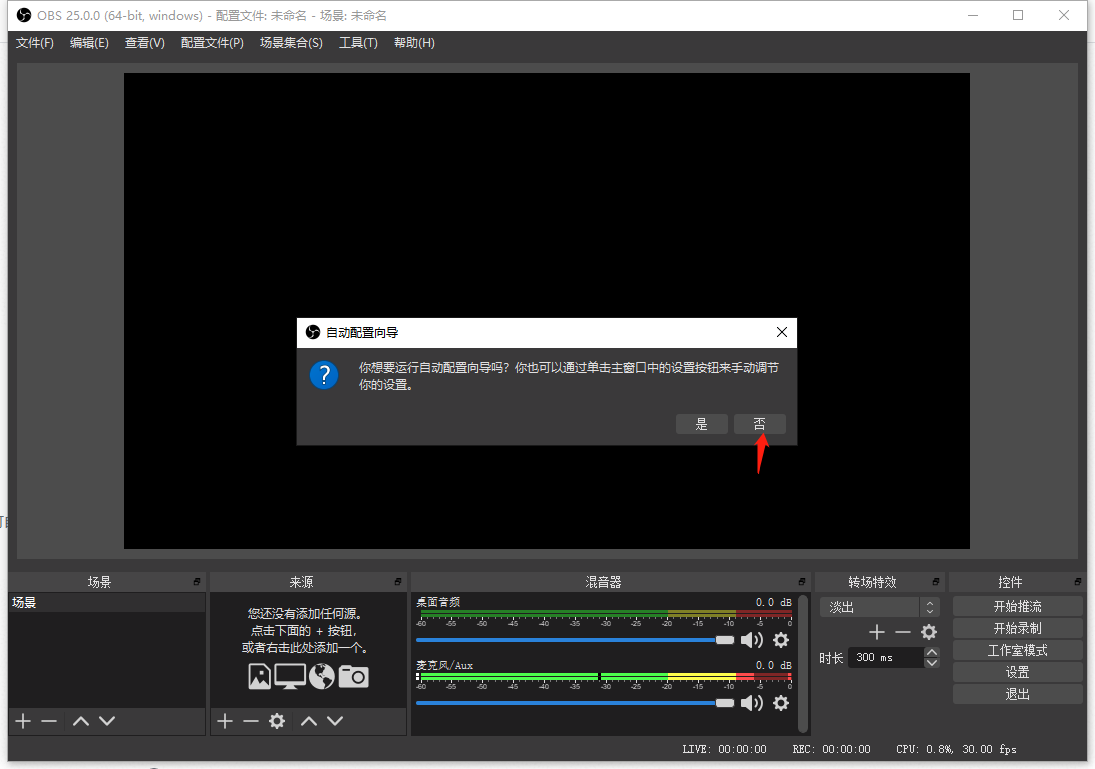Open 麦克风/Aux audio settings gear
Screen dimensions: 1095x769
click(x=781, y=703)
